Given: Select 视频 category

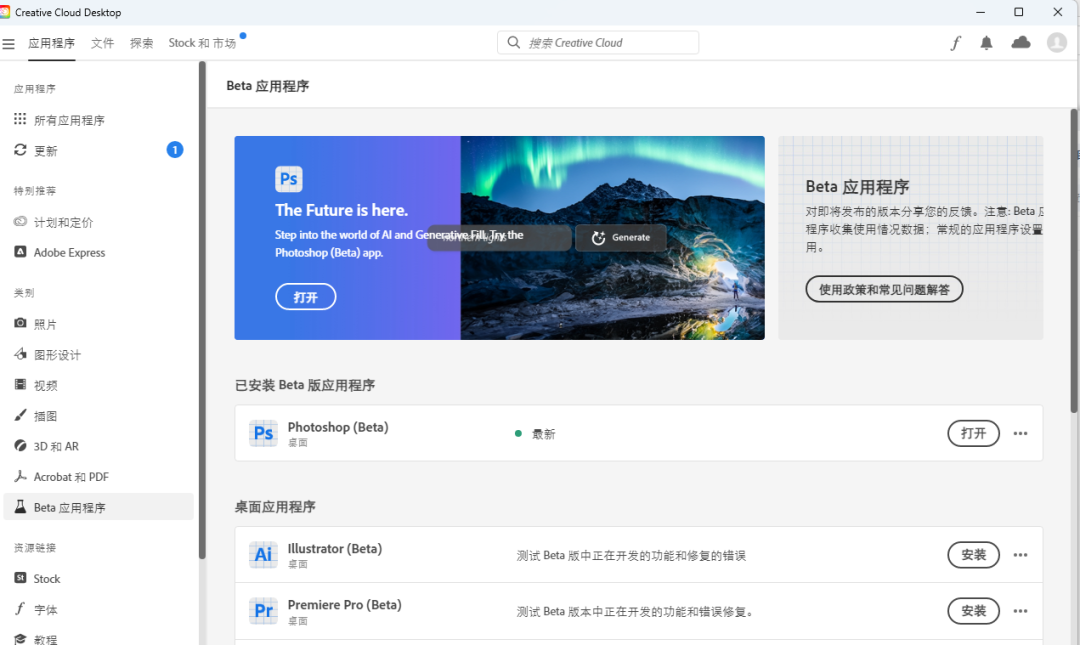Looking at the screenshot, I should click(98, 385).
